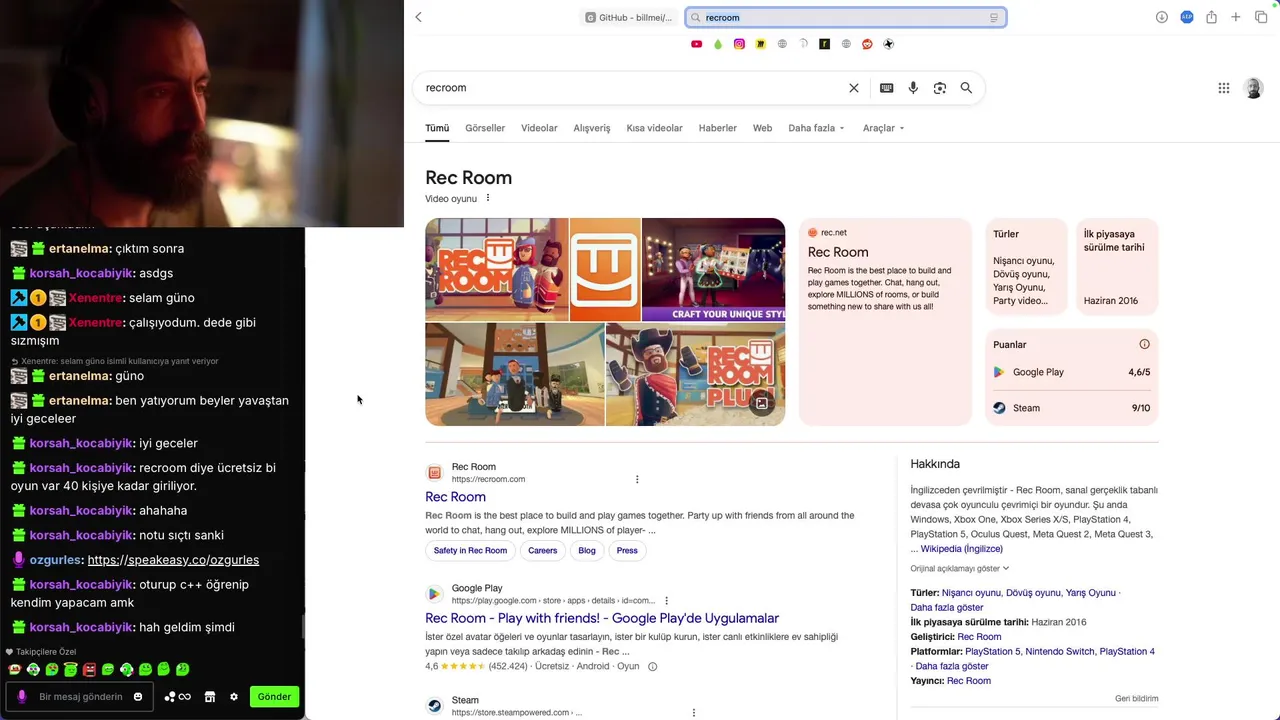Click the magnifier search icon
The height and width of the screenshot is (720, 1280).
point(966,88)
